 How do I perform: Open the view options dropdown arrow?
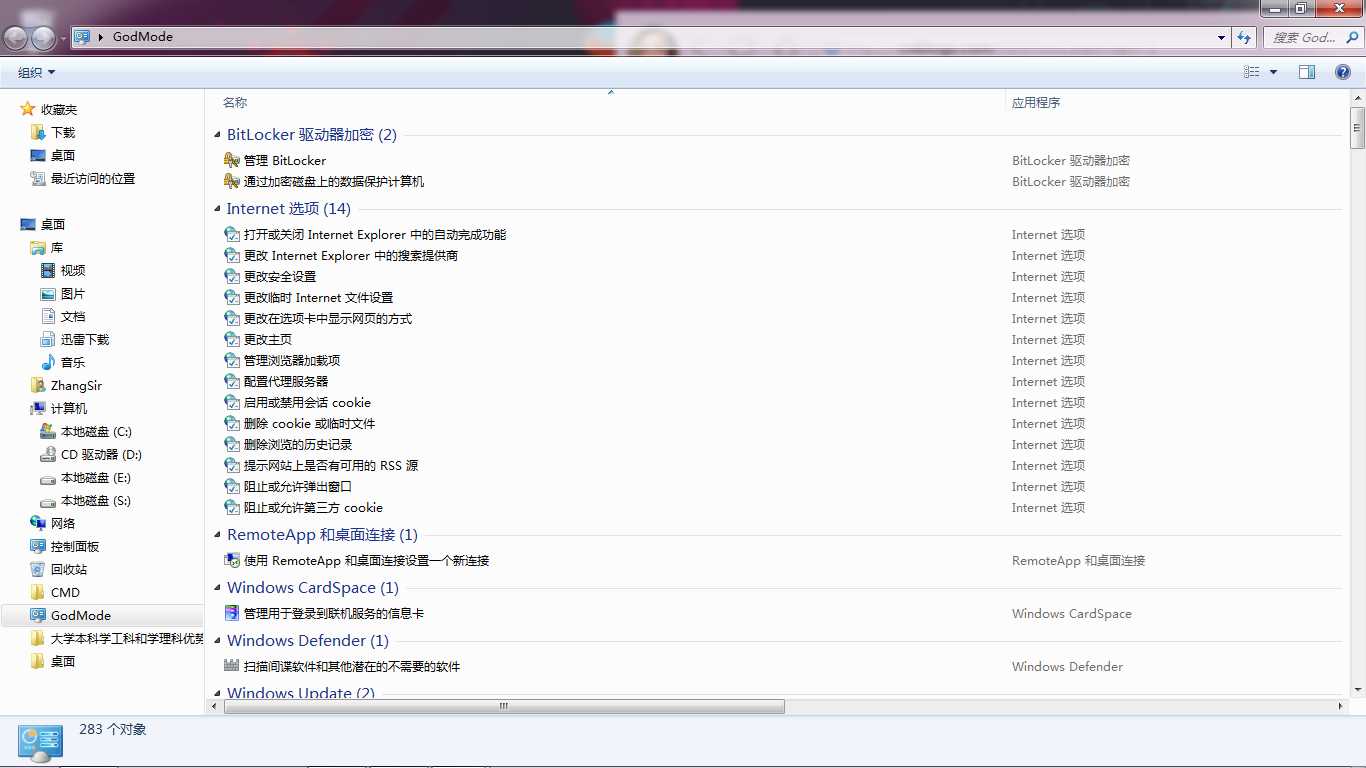tap(1273, 72)
